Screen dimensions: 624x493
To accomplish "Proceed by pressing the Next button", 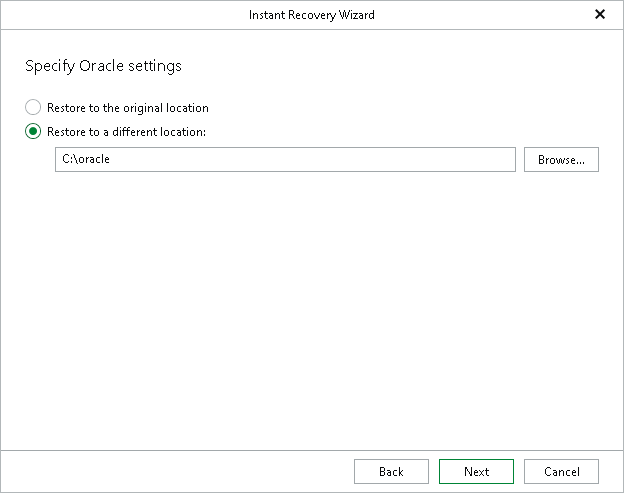I will click(x=477, y=472).
